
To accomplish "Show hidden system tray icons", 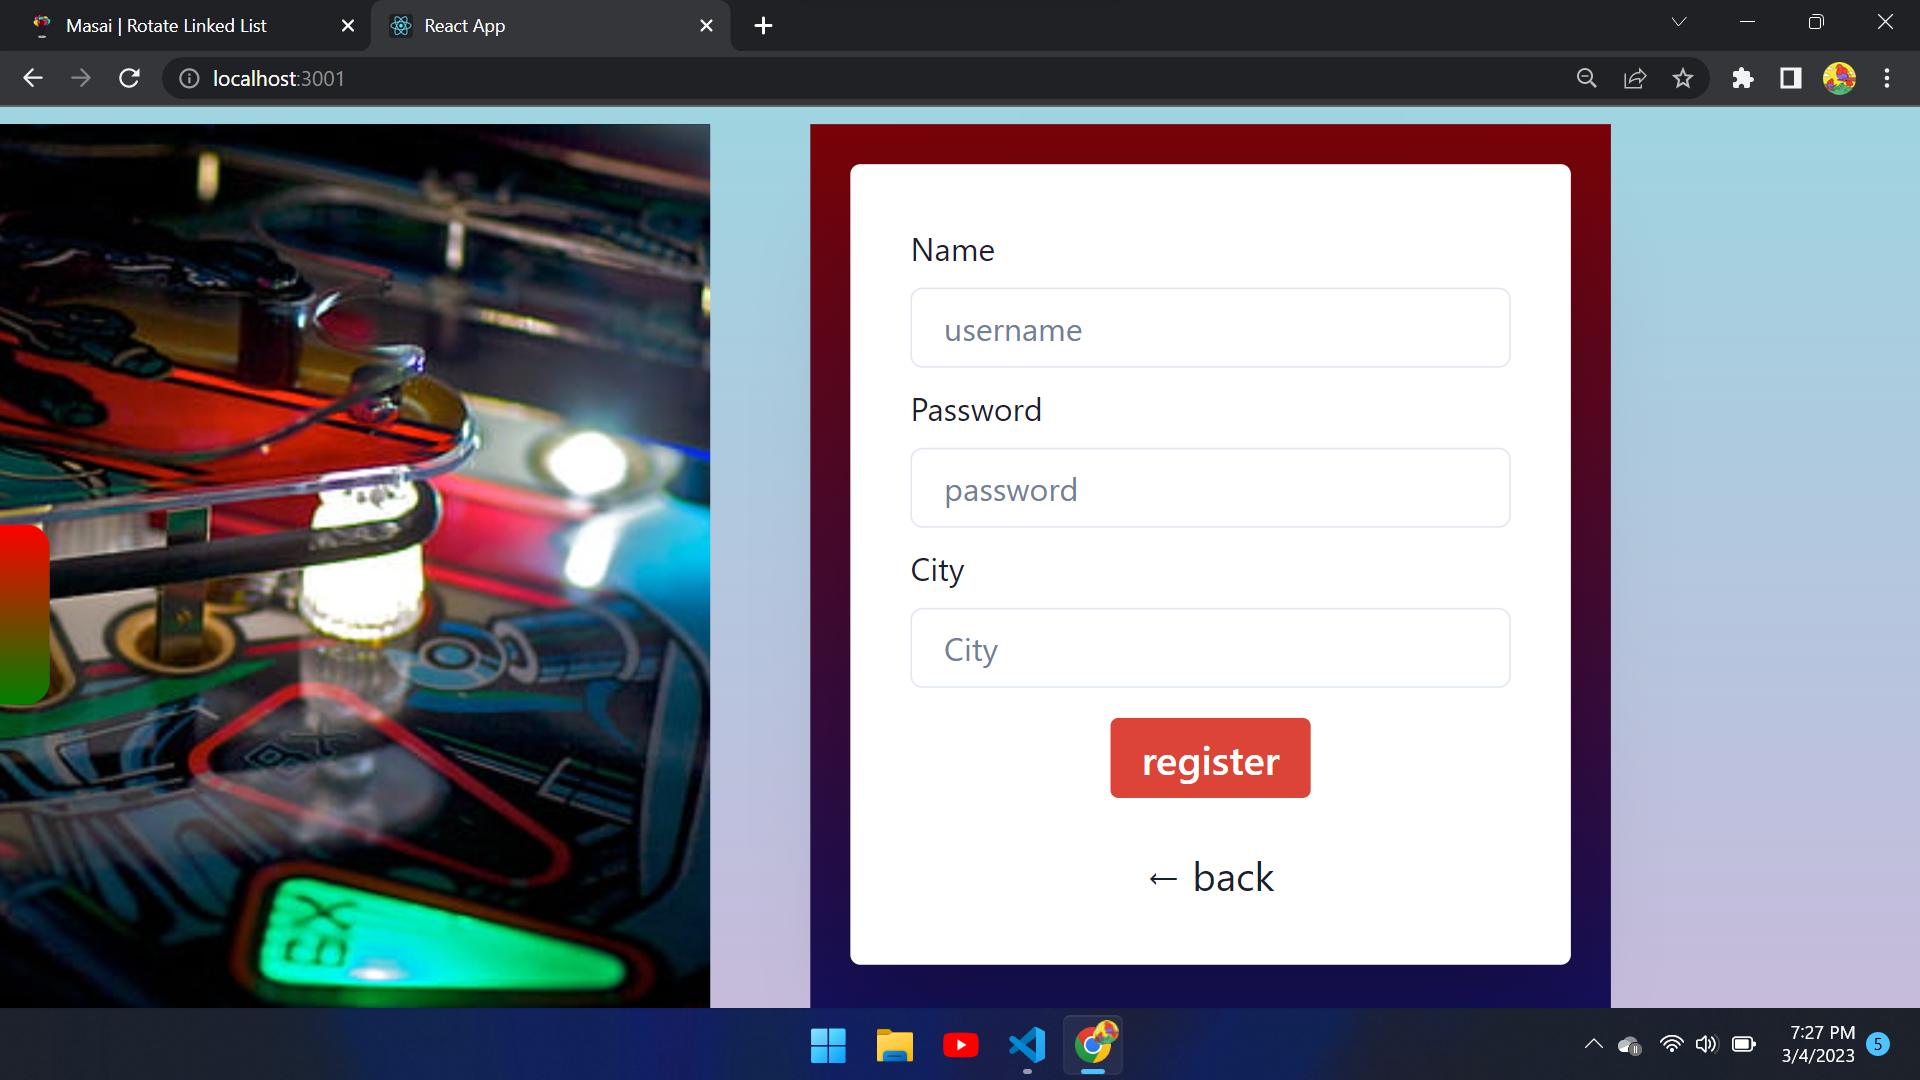I will (1594, 1044).
